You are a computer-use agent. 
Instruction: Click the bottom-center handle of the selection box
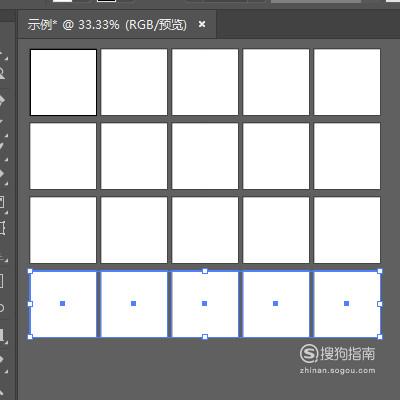(x=205, y=337)
